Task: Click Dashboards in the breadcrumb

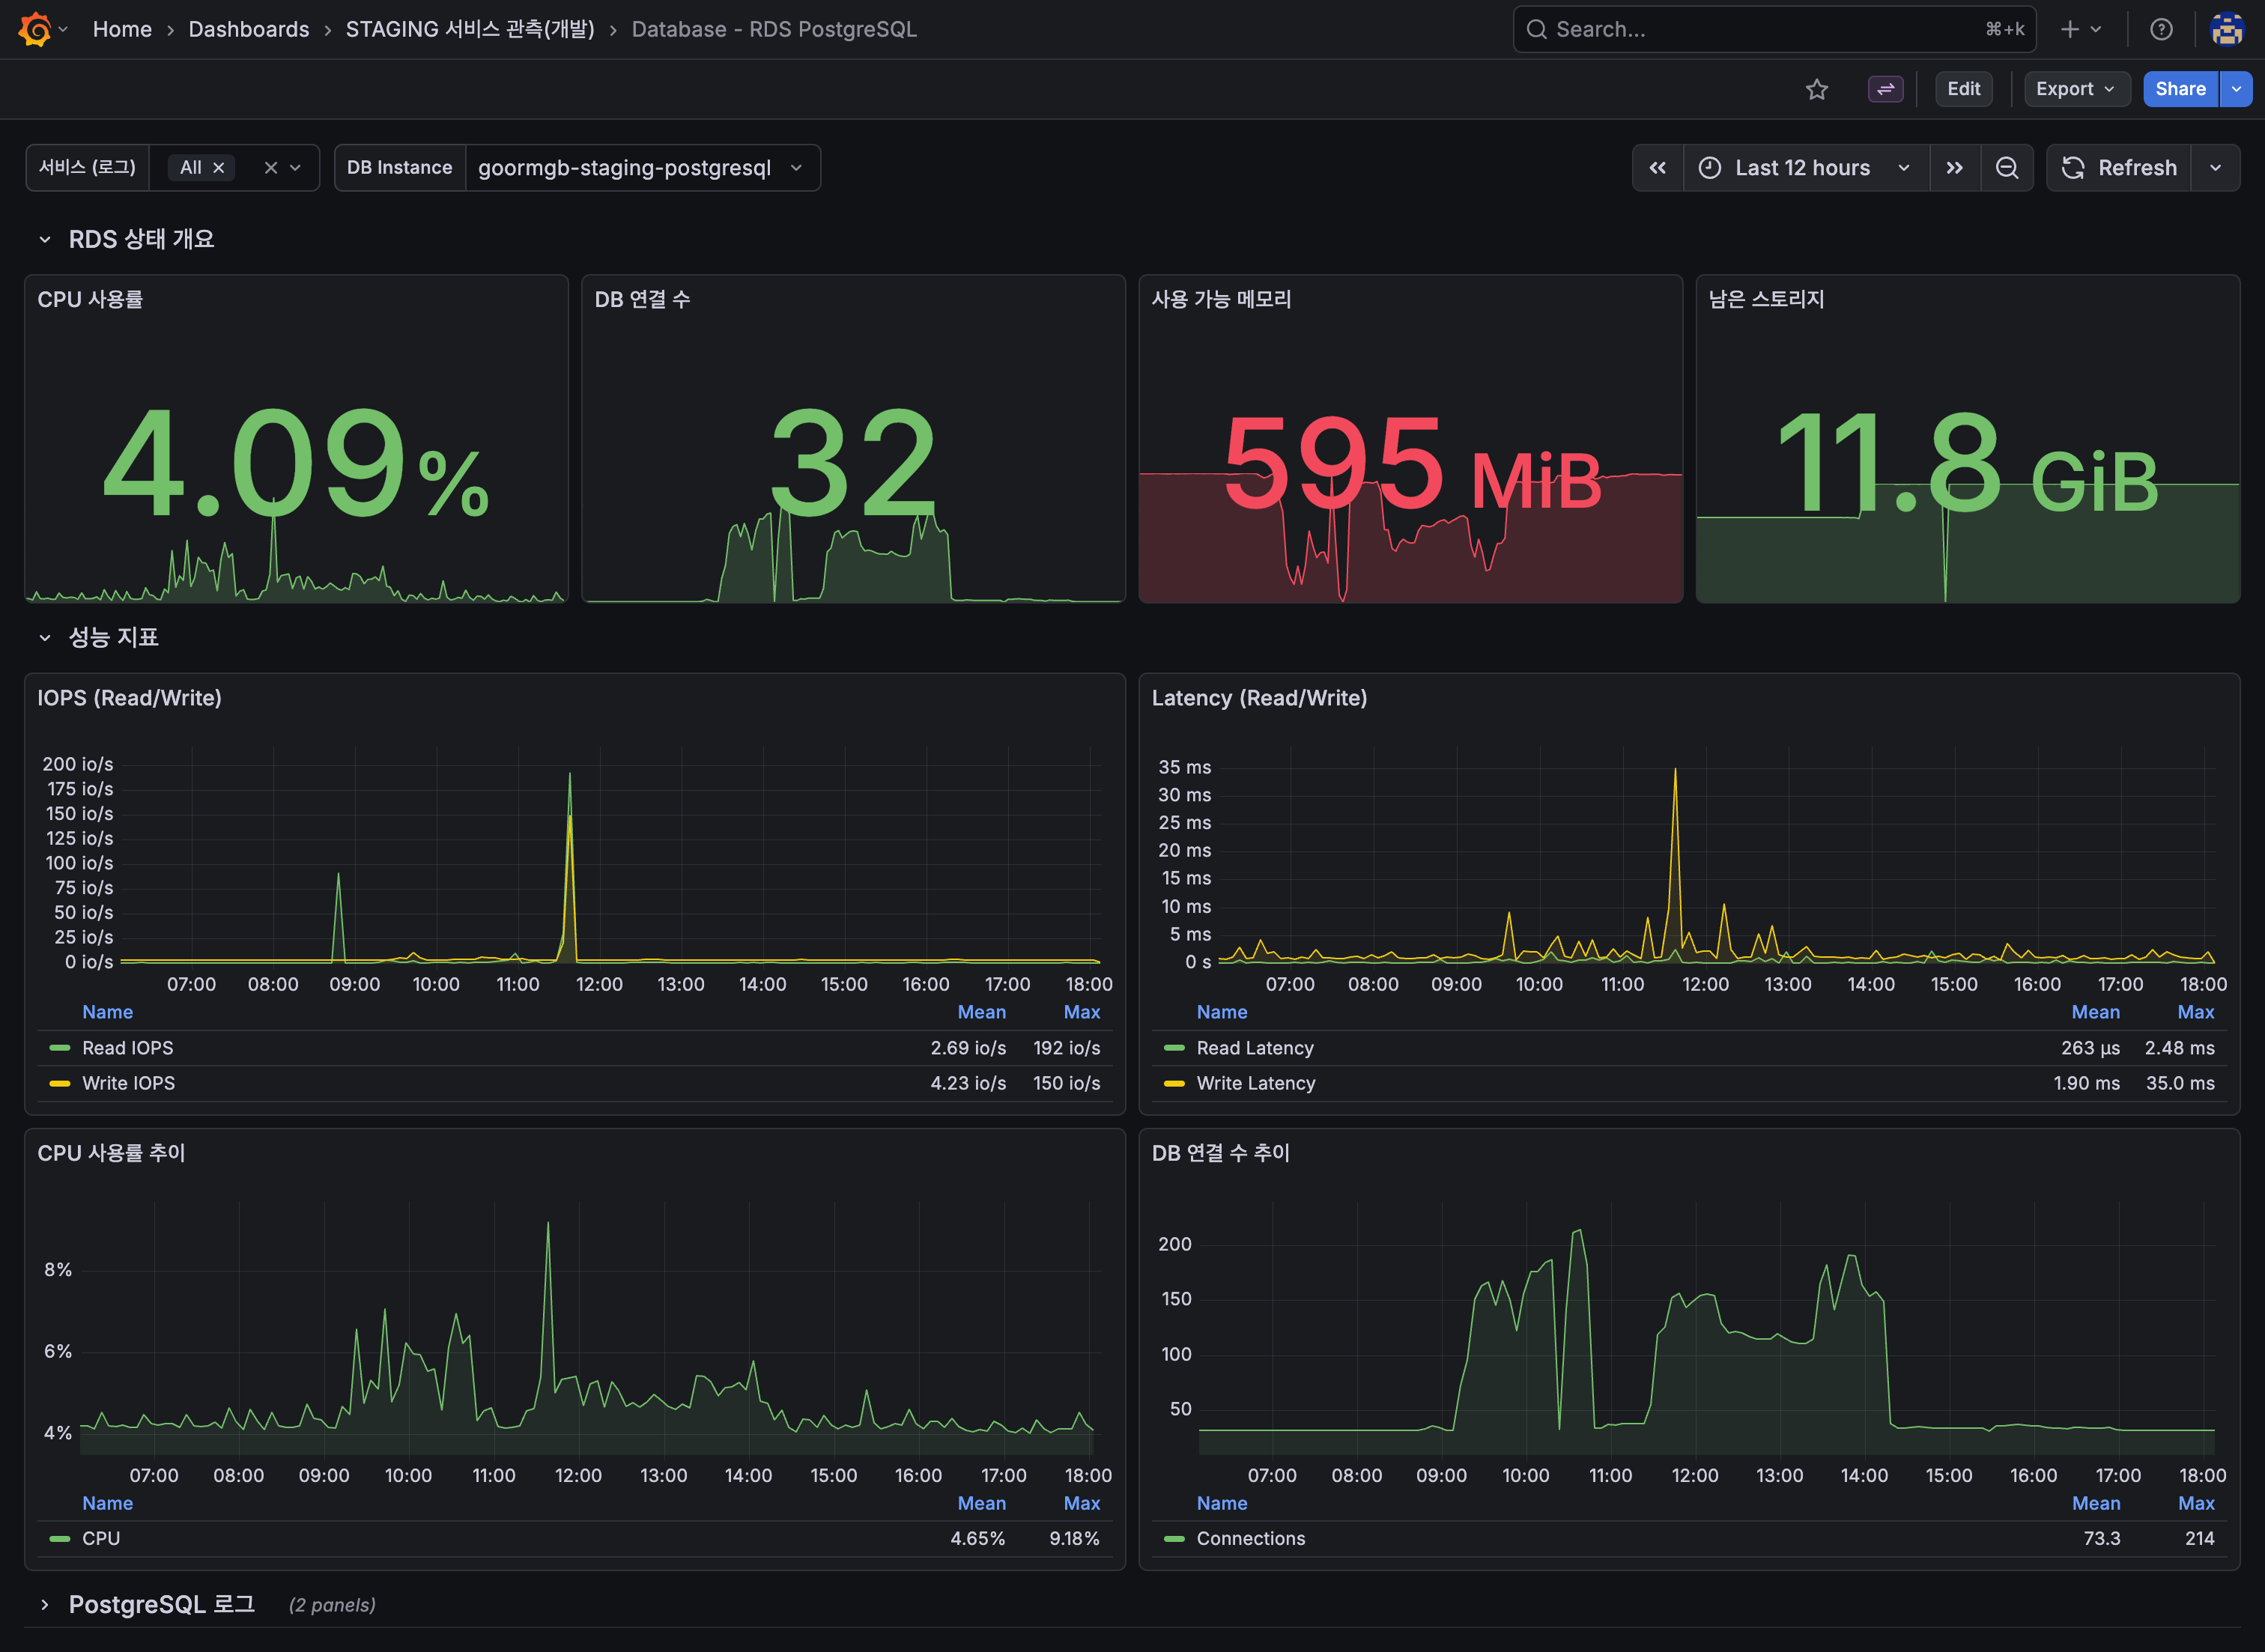Action: pos(249,29)
